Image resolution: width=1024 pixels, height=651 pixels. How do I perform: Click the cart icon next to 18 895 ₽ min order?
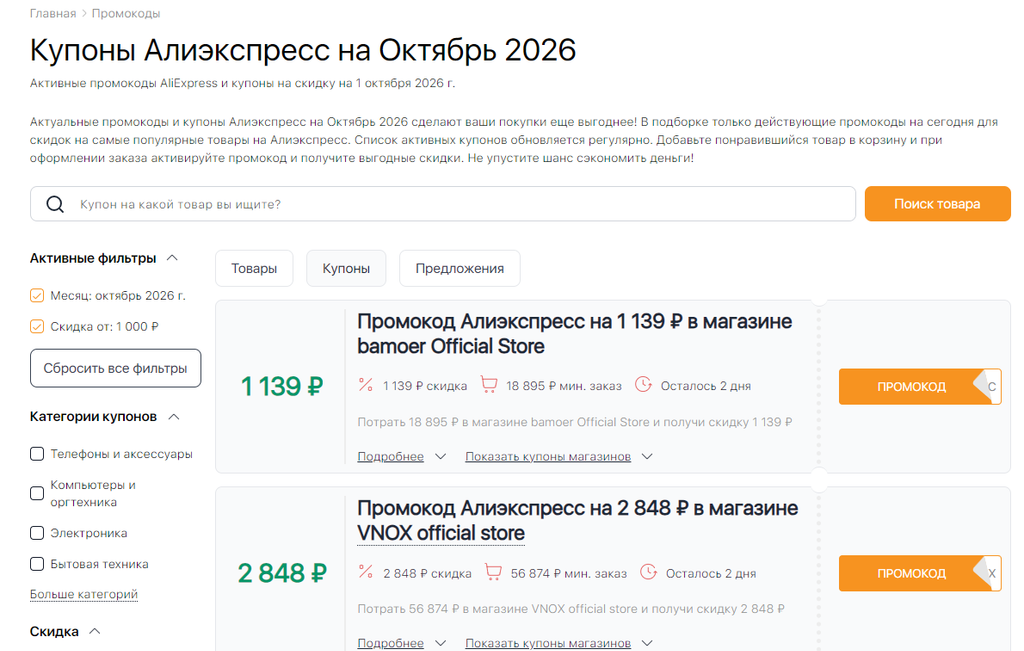point(488,385)
